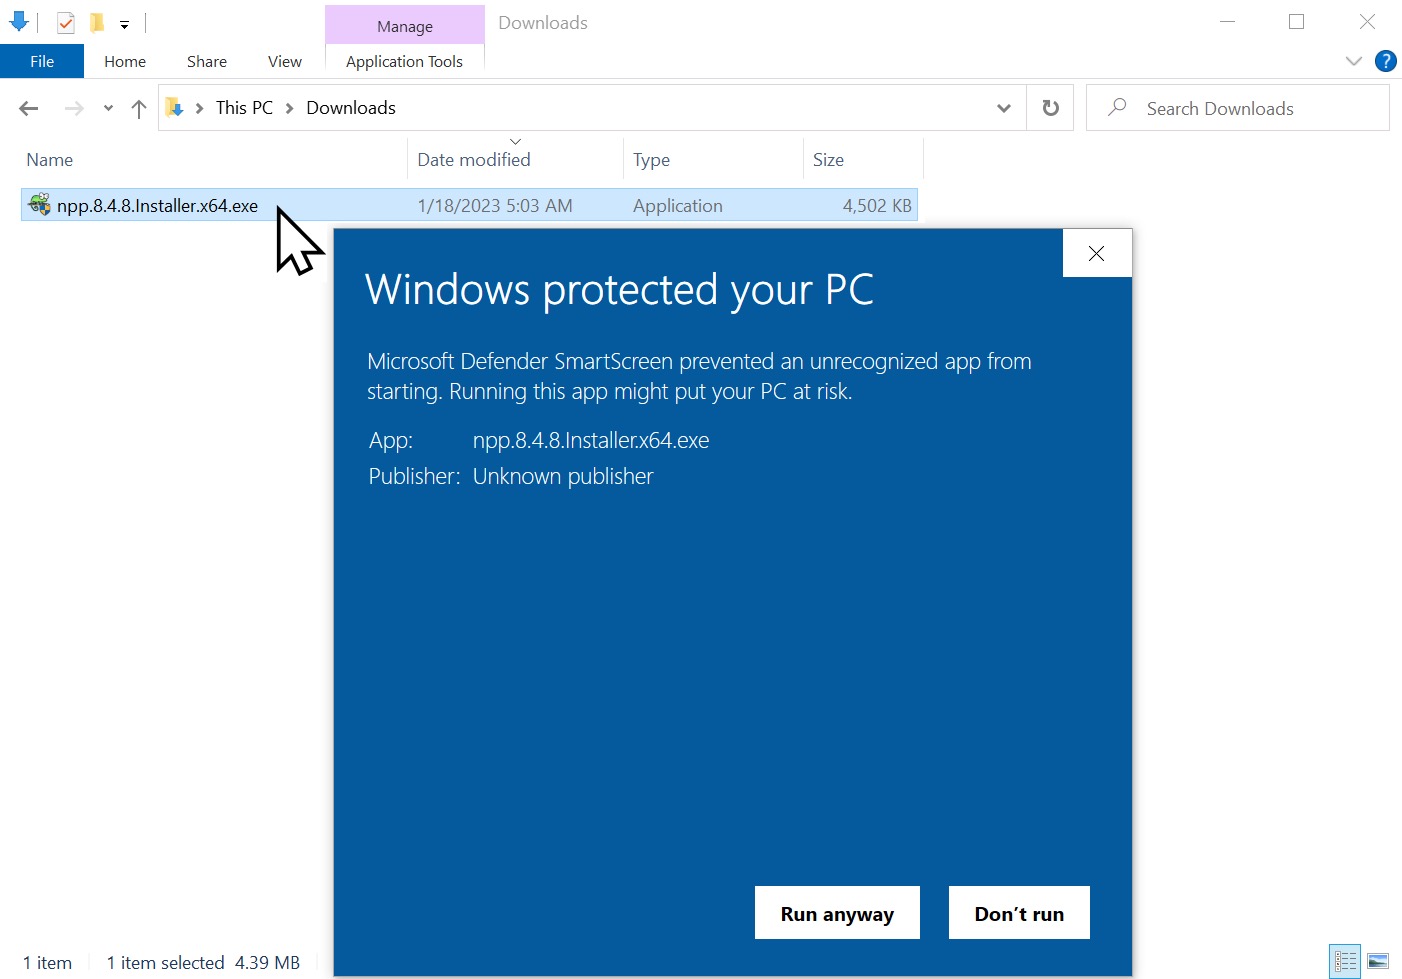Image resolution: width=1402 pixels, height=979 pixels.
Task: Click the Search Downloads field
Action: point(1238,108)
